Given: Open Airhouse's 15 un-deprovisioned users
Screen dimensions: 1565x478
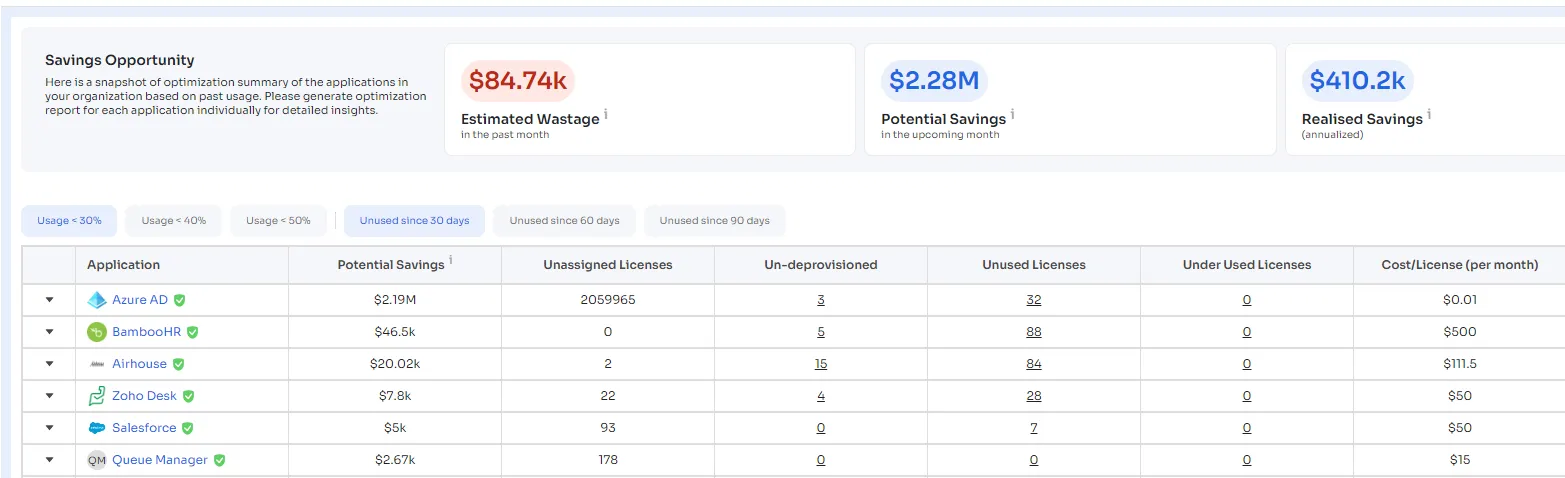Looking at the screenshot, I should coord(821,364).
